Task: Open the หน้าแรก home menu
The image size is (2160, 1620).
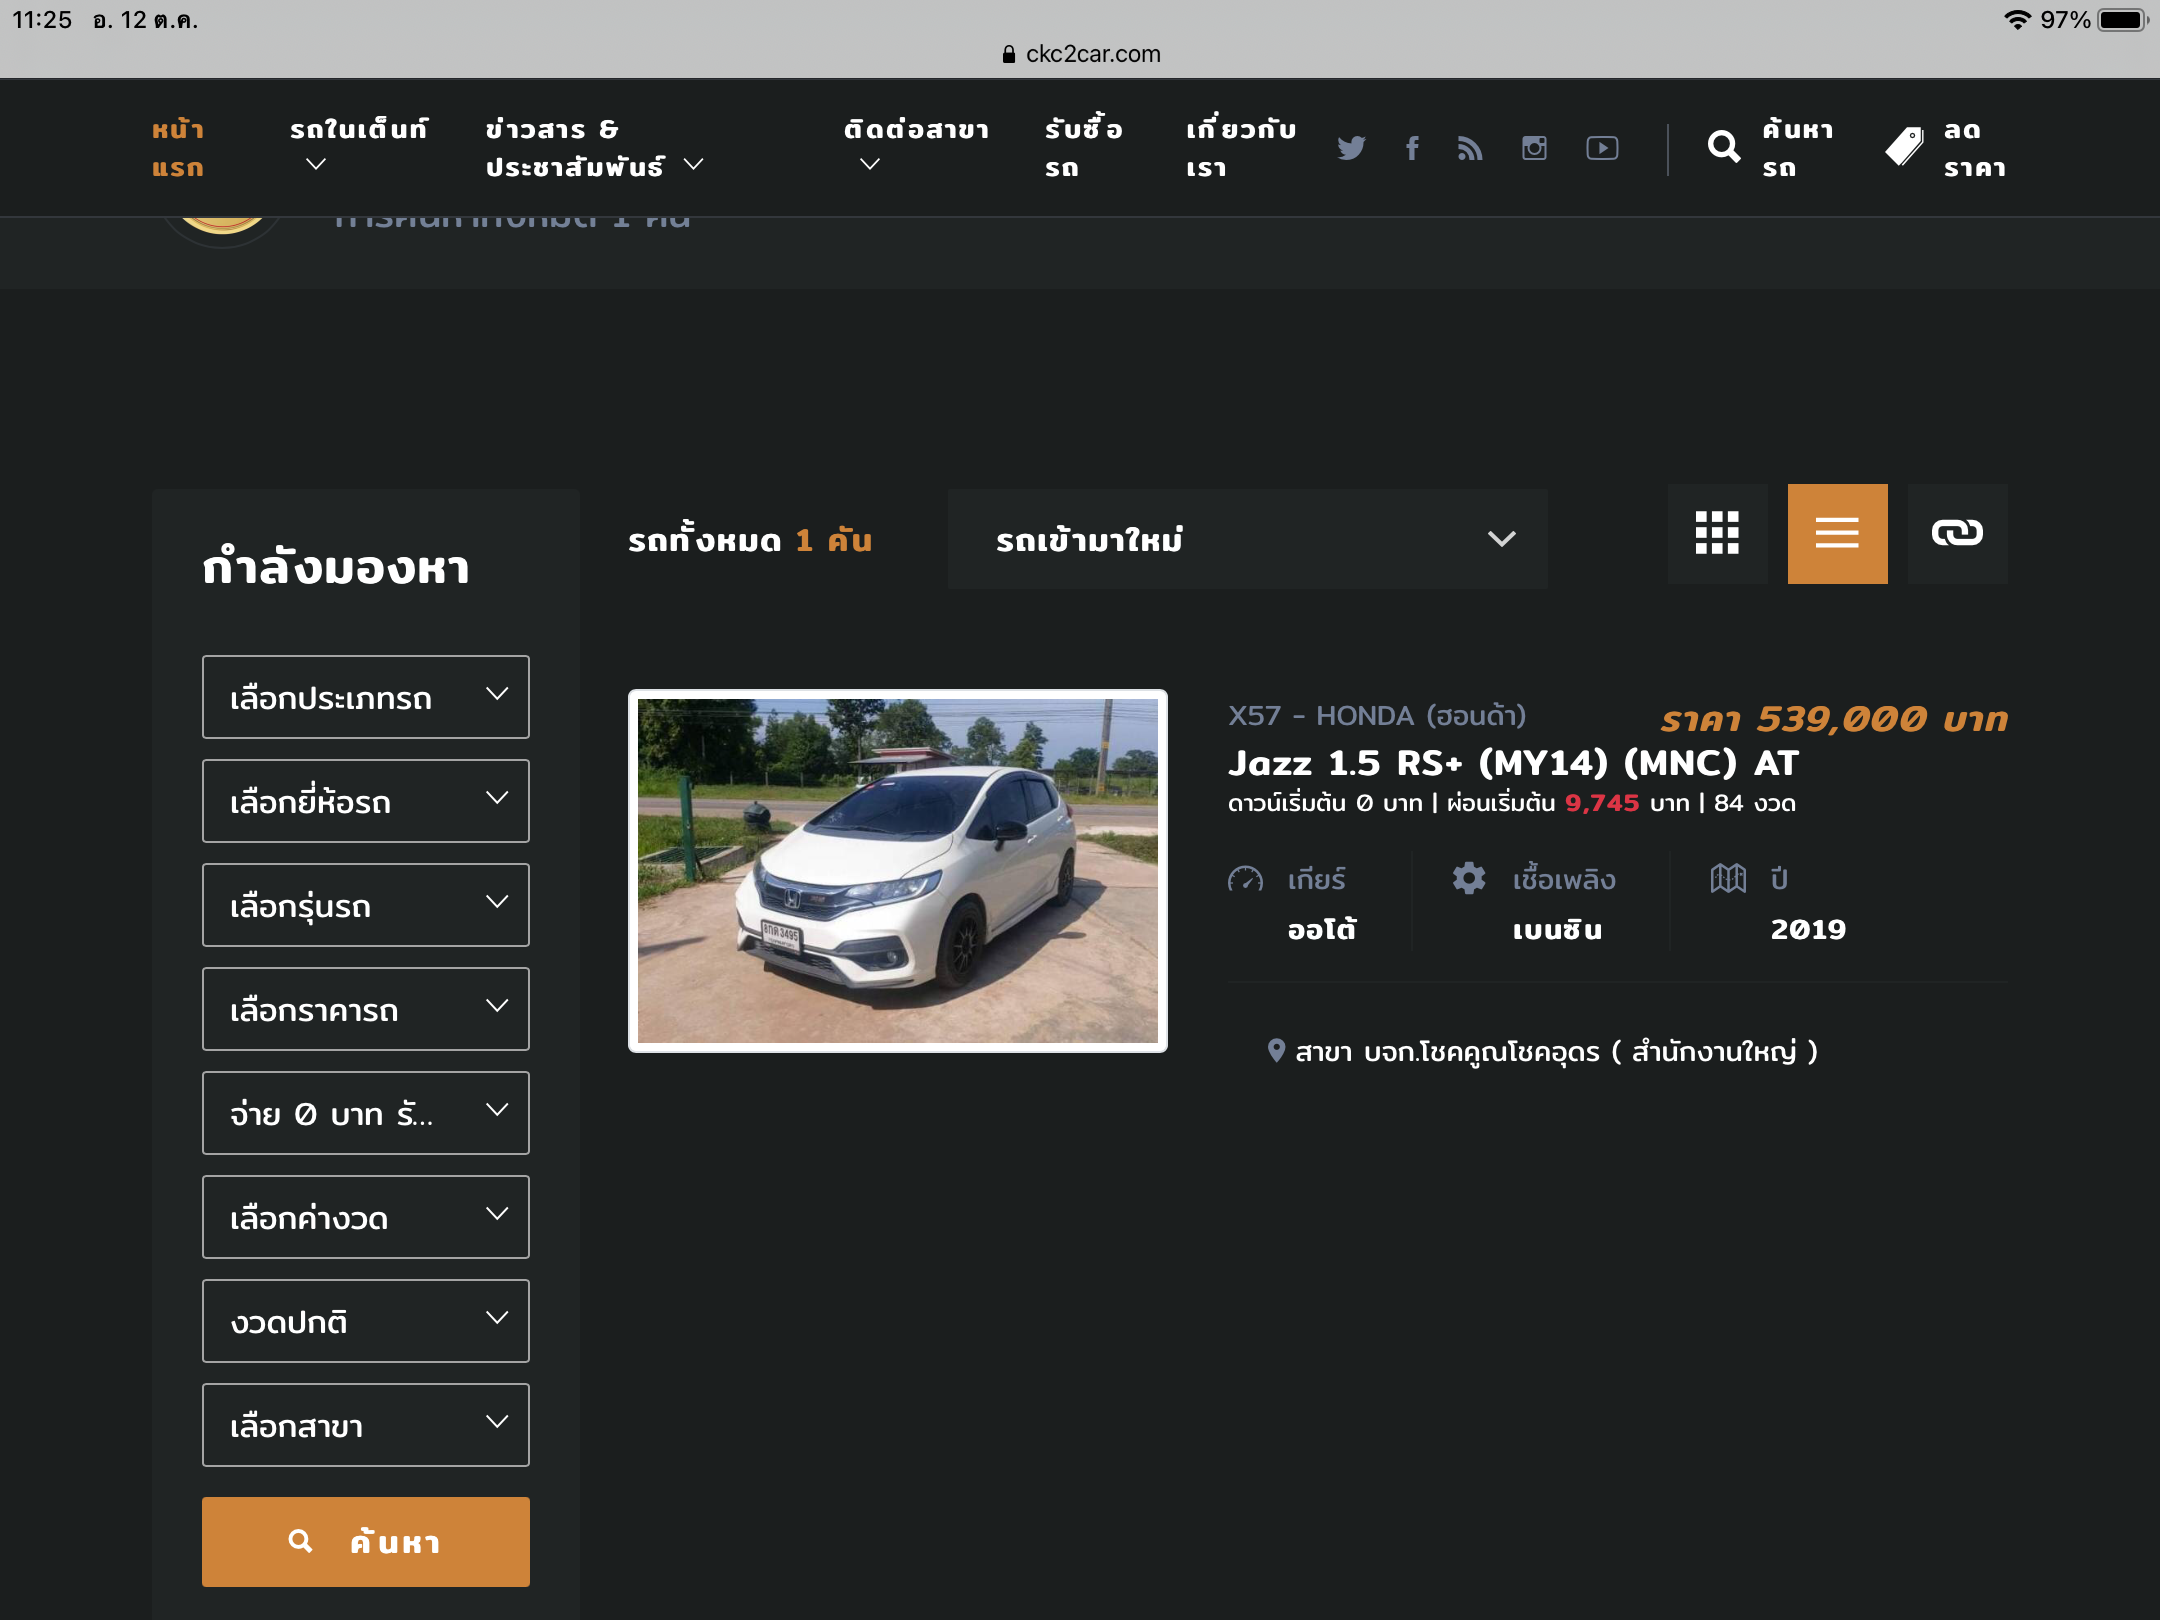Action: 178,148
